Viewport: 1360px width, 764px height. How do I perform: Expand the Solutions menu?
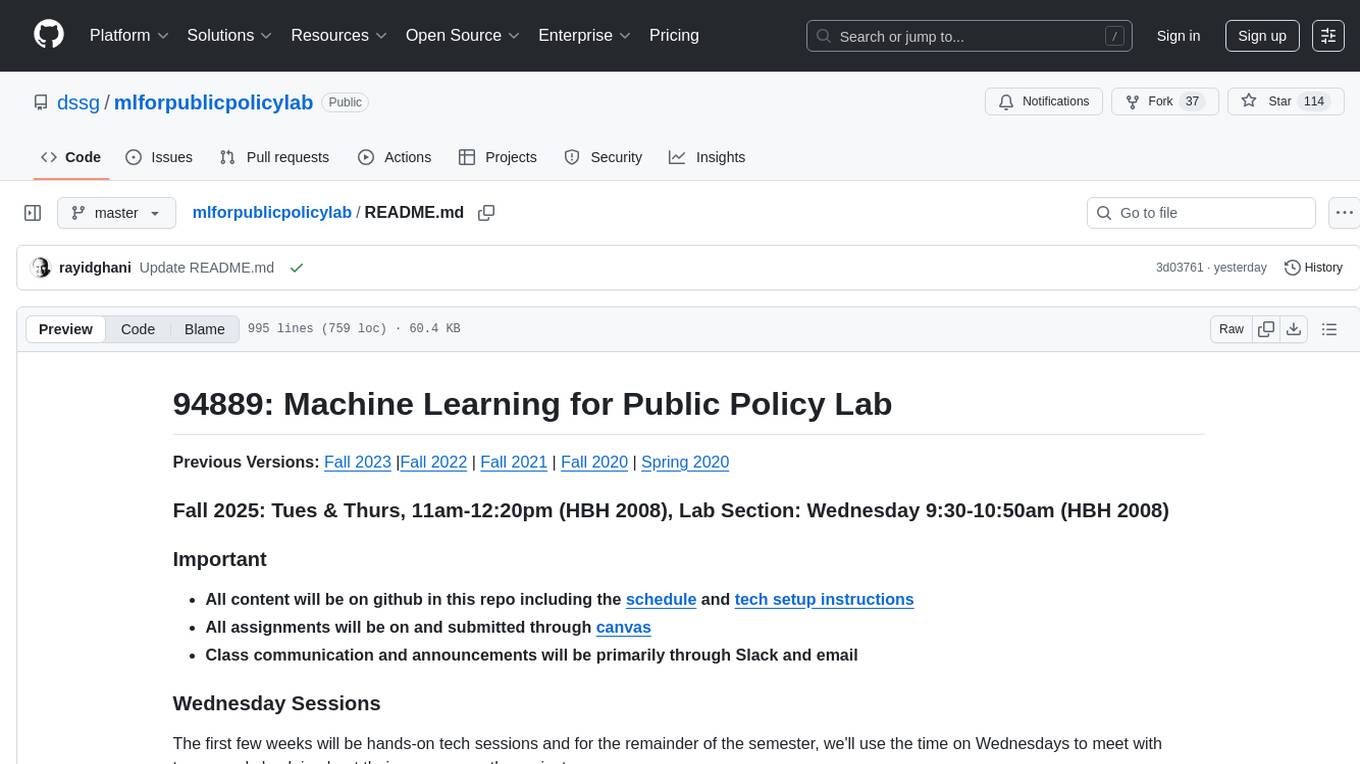[x=229, y=35]
